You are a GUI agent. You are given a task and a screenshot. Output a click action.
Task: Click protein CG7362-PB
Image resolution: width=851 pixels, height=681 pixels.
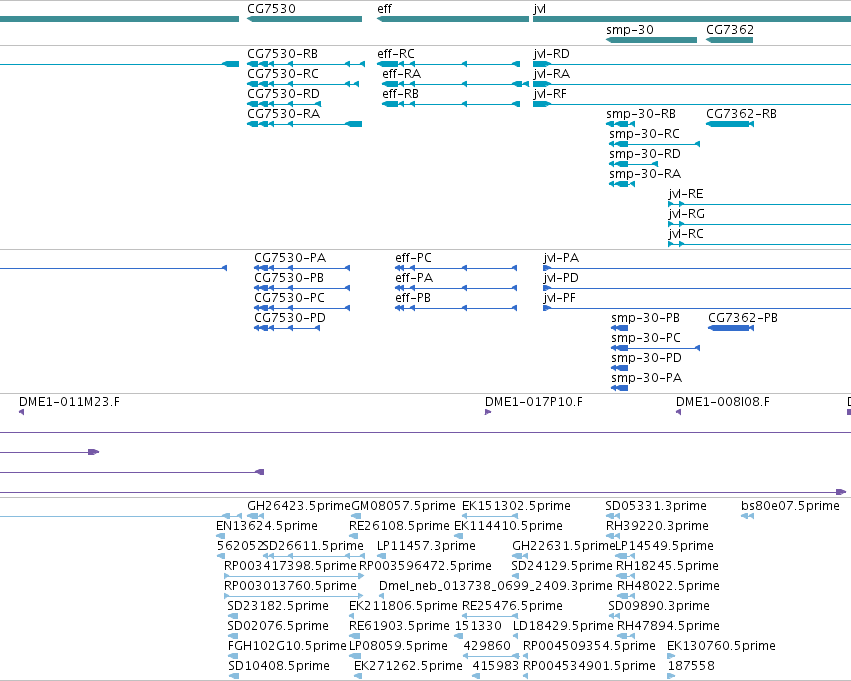pyautogui.click(x=731, y=328)
